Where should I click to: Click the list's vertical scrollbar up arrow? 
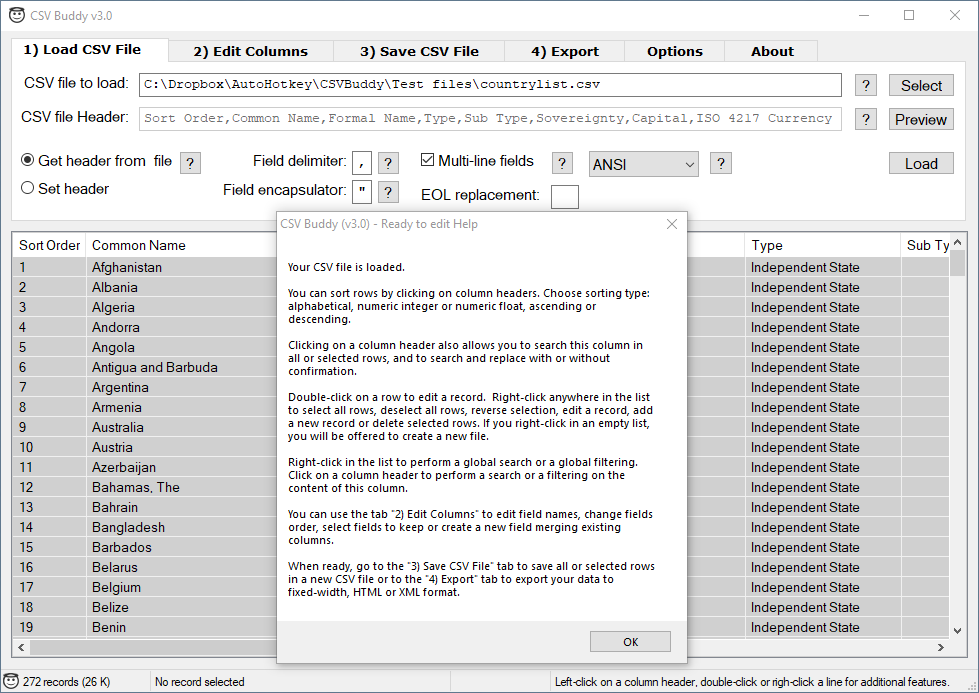957,242
